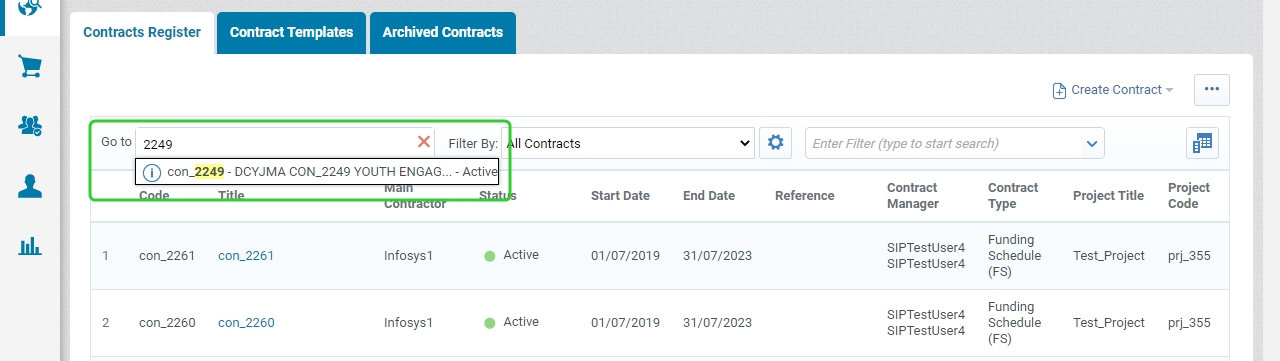Open the bar chart reports sidebar icon
Viewport: 1280px width, 361px height.
point(30,245)
